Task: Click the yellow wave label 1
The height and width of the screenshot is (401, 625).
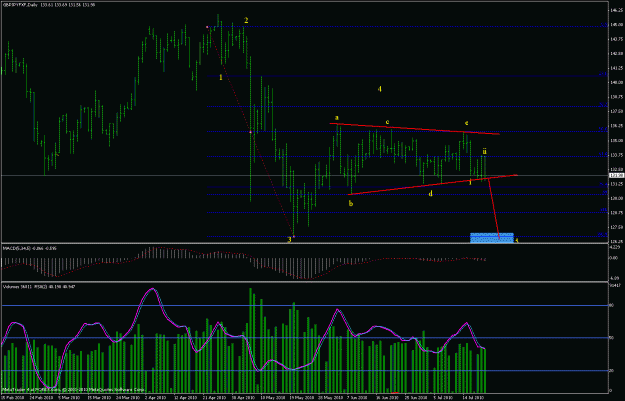Action: 221,77
